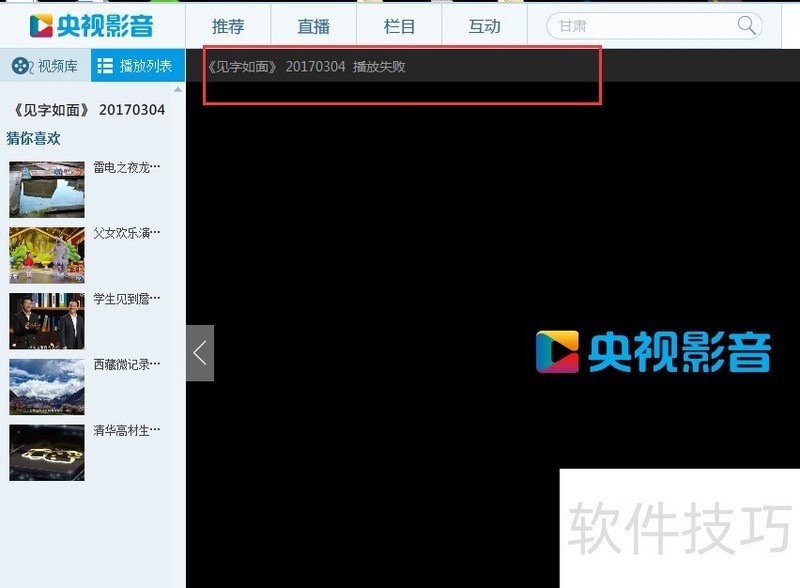Click the magnifier search icon

pos(746,25)
